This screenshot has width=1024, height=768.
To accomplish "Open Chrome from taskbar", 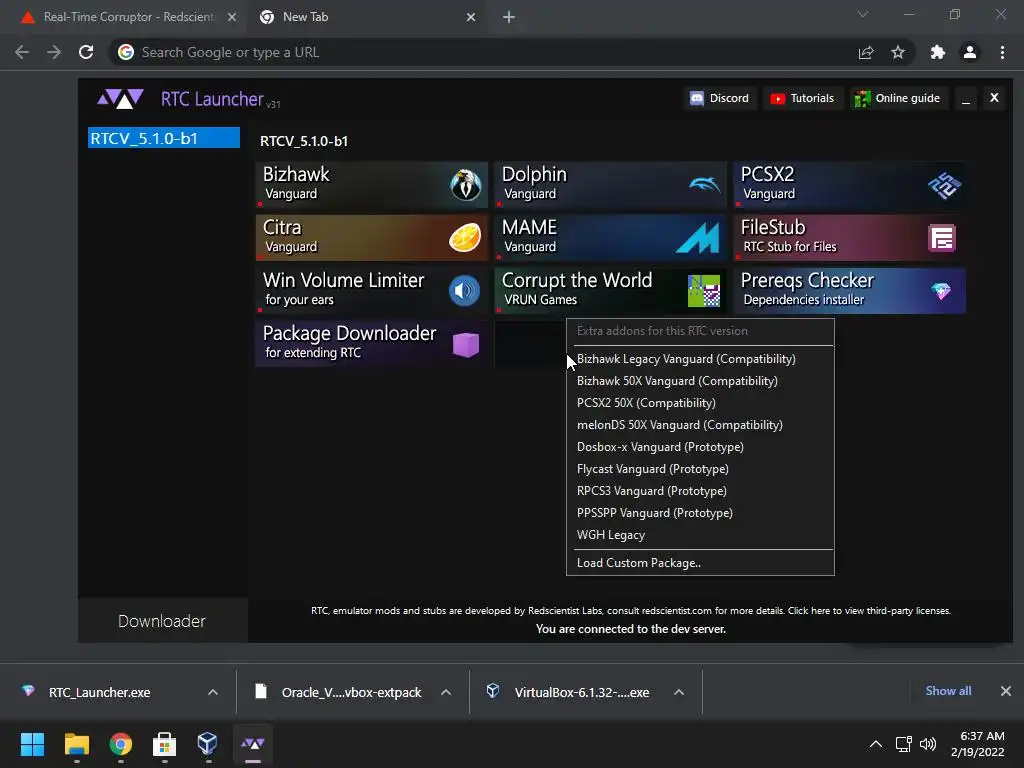I will click(121, 744).
